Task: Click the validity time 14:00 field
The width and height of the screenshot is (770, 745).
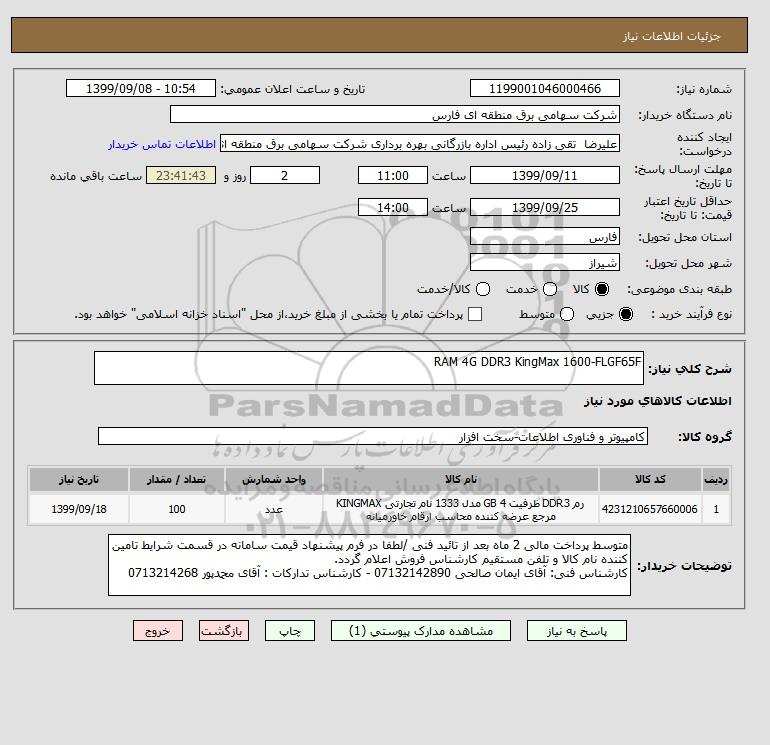Action: click(393, 207)
